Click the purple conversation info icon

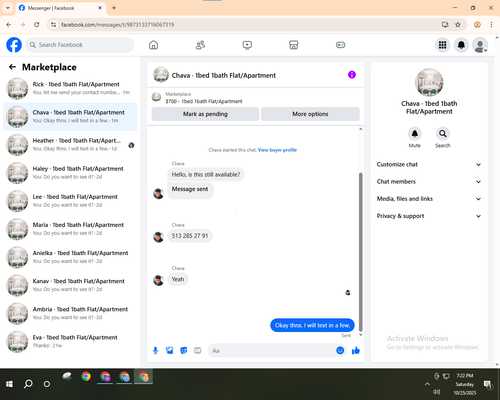(352, 75)
